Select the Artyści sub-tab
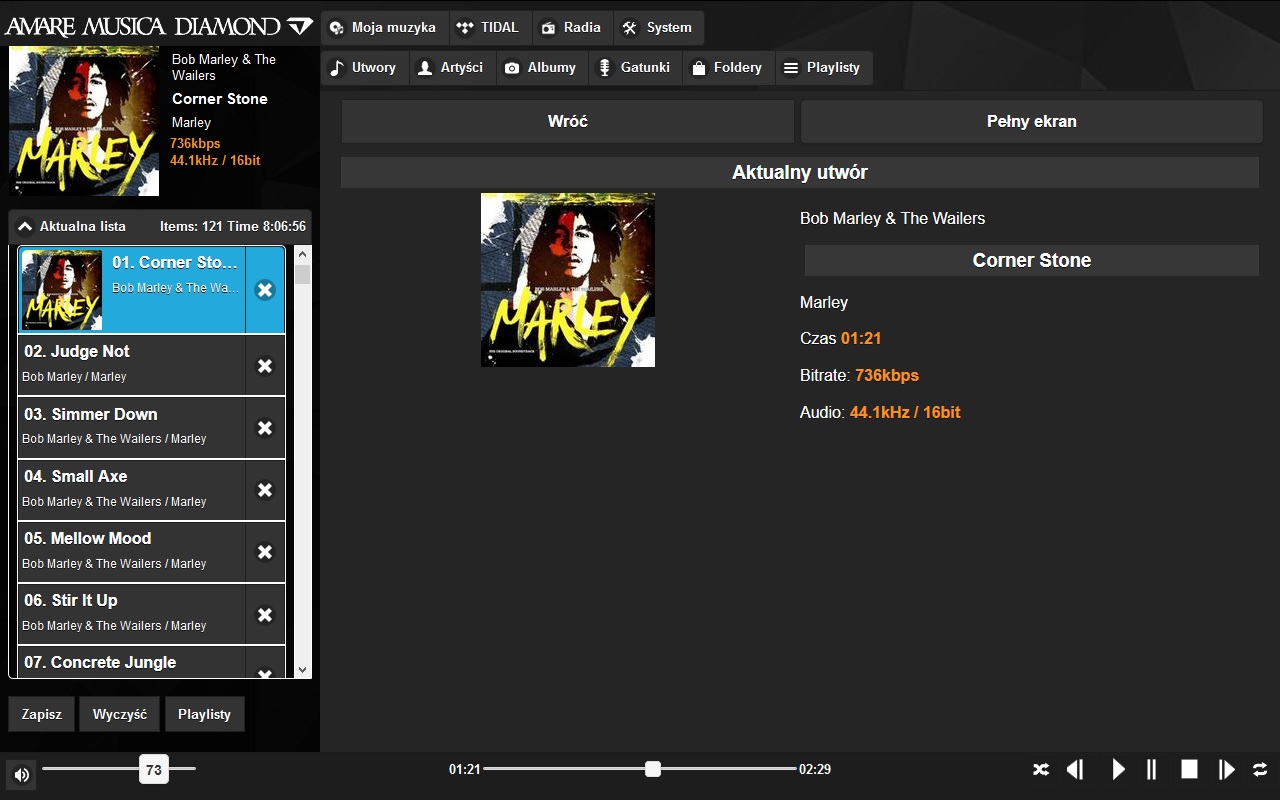This screenshot has height=800, width=1280. point(452,68)
